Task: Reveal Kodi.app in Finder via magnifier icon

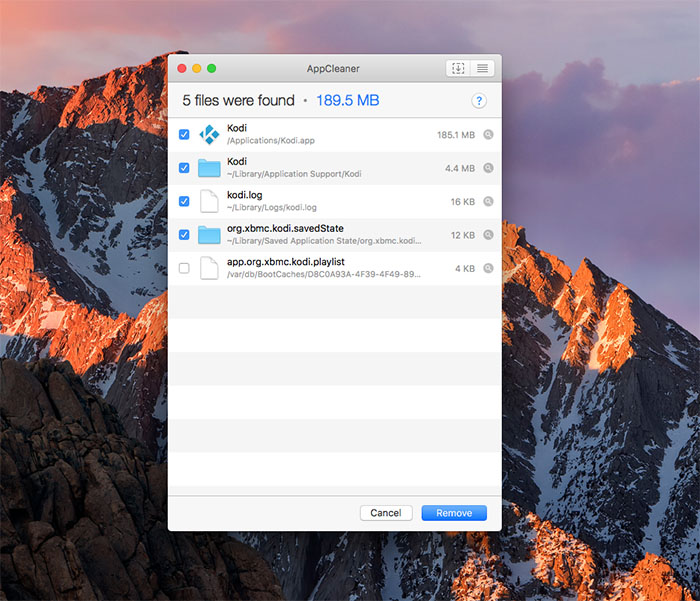Action: [488, 134]
